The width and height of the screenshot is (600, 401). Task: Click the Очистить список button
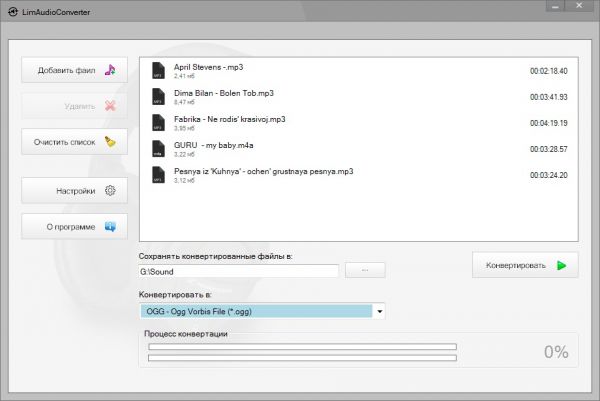(75, 142)
